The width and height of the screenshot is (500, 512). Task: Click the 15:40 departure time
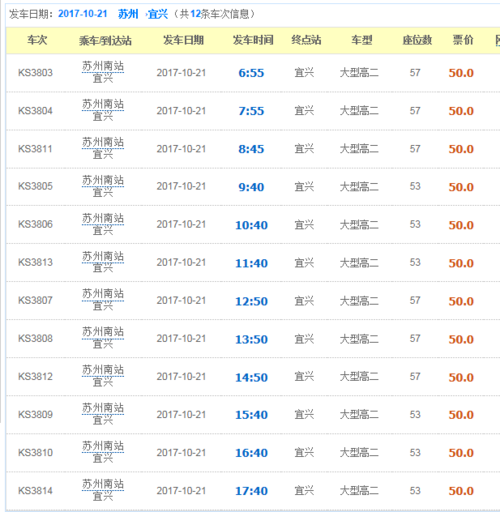[x=252, y=415]
